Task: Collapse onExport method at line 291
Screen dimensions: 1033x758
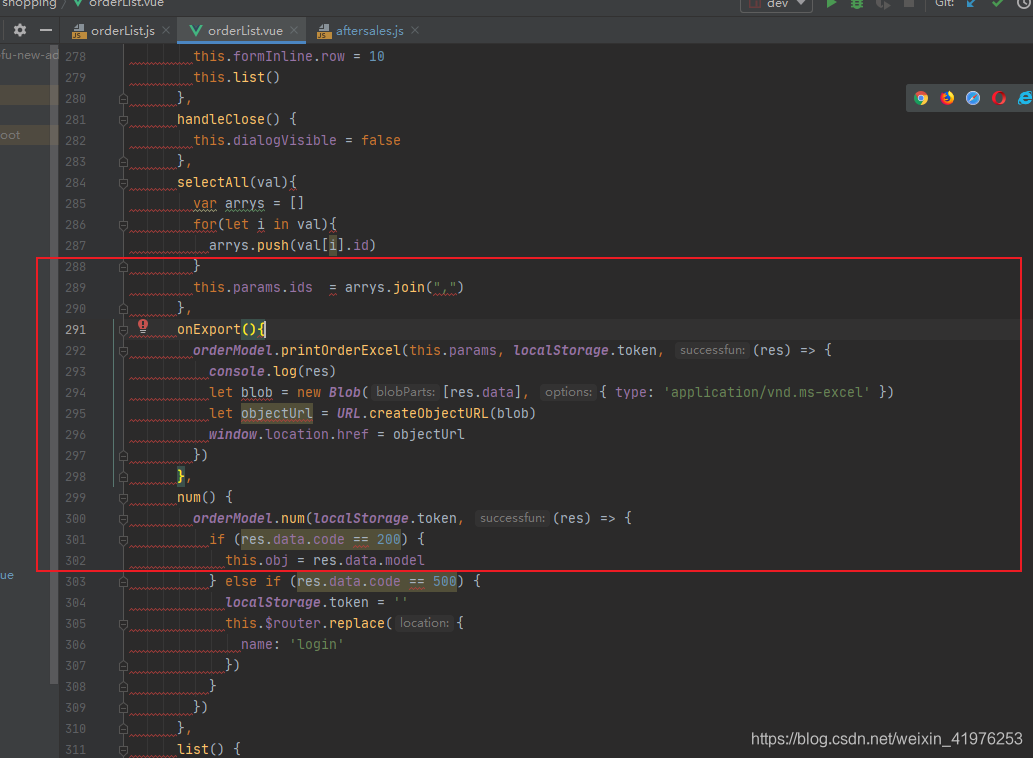Action: point(123,330)
